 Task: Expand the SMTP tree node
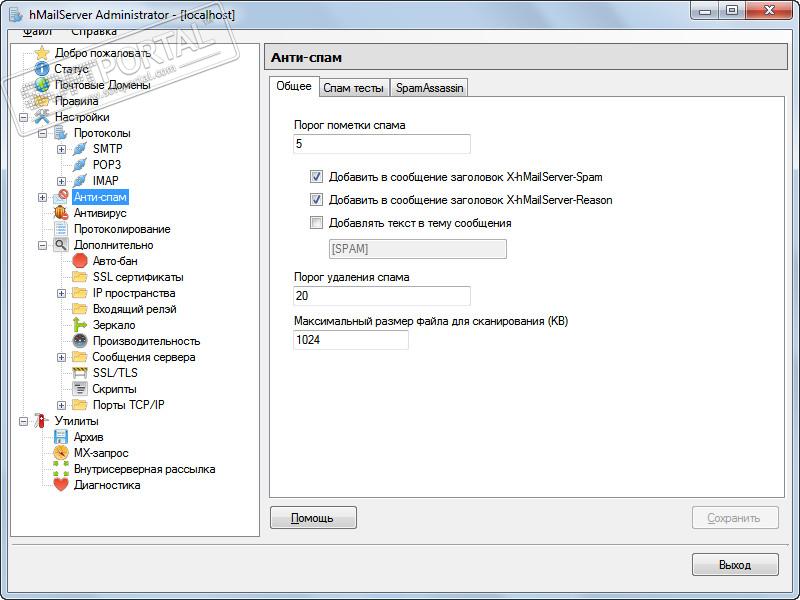coord(61,149)
